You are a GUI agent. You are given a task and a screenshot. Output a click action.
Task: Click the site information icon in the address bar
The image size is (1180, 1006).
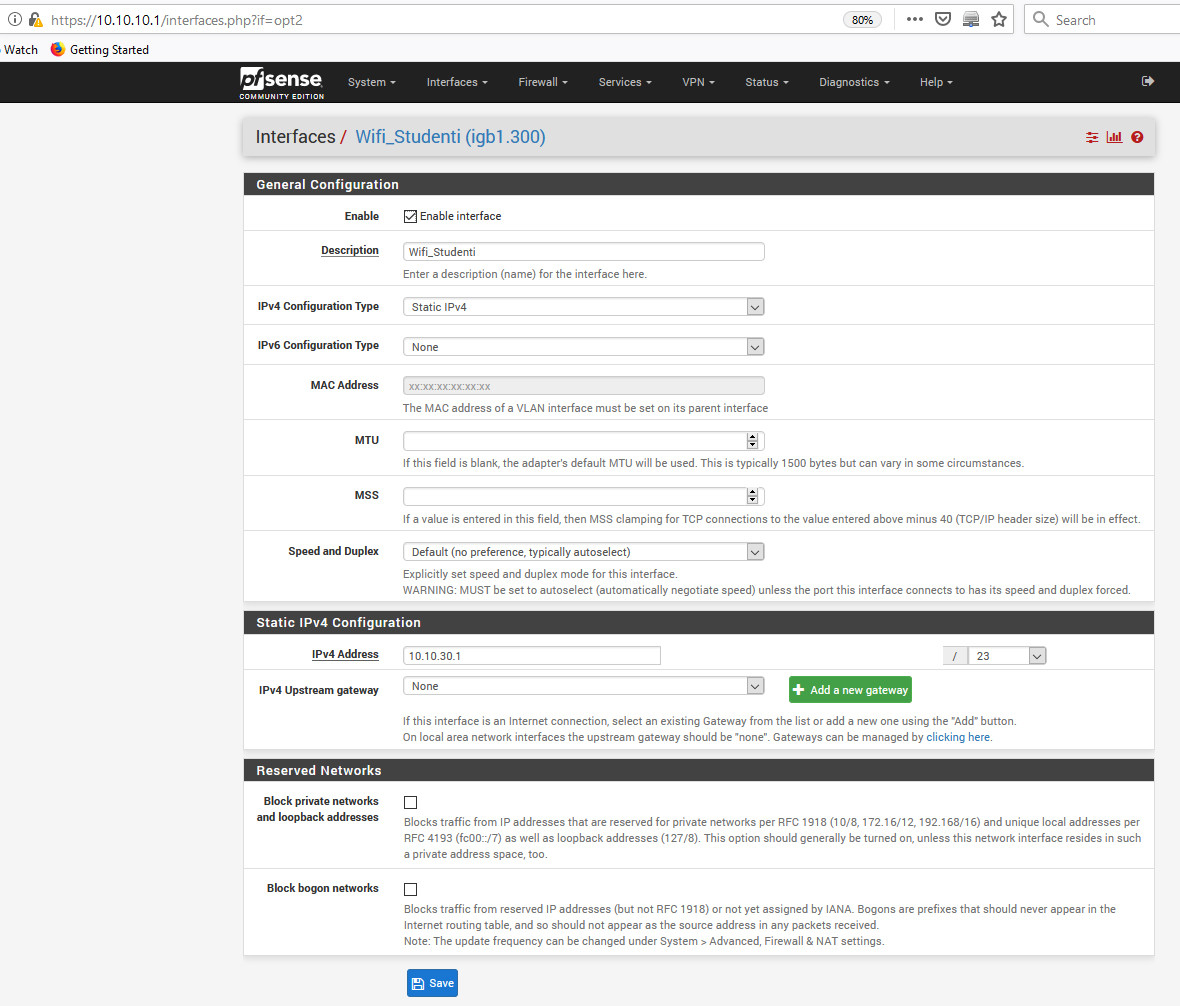click(x=14, y=20)
